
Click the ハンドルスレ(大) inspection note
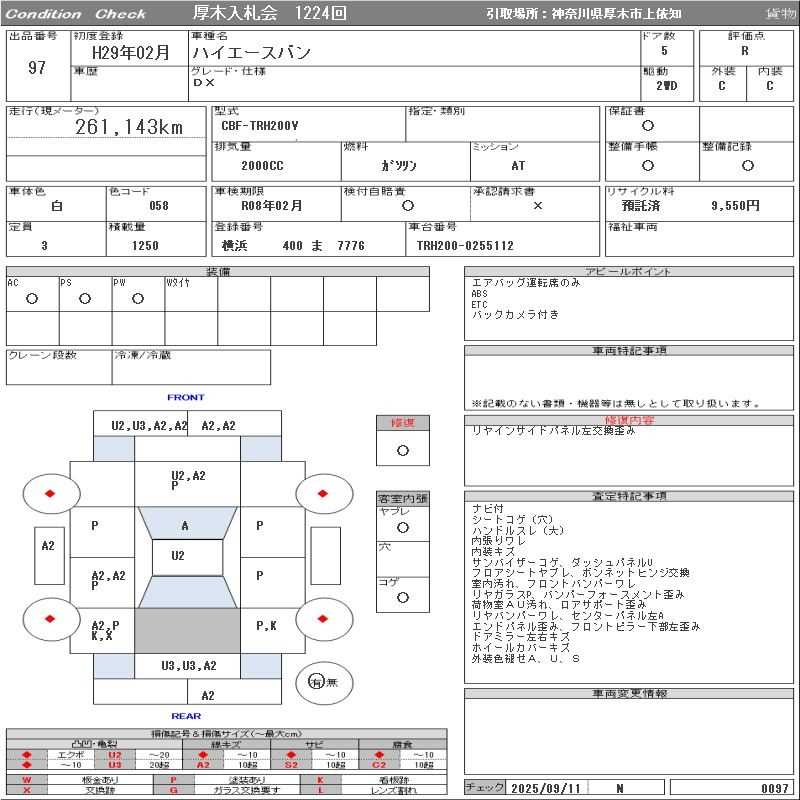(518, 530)
